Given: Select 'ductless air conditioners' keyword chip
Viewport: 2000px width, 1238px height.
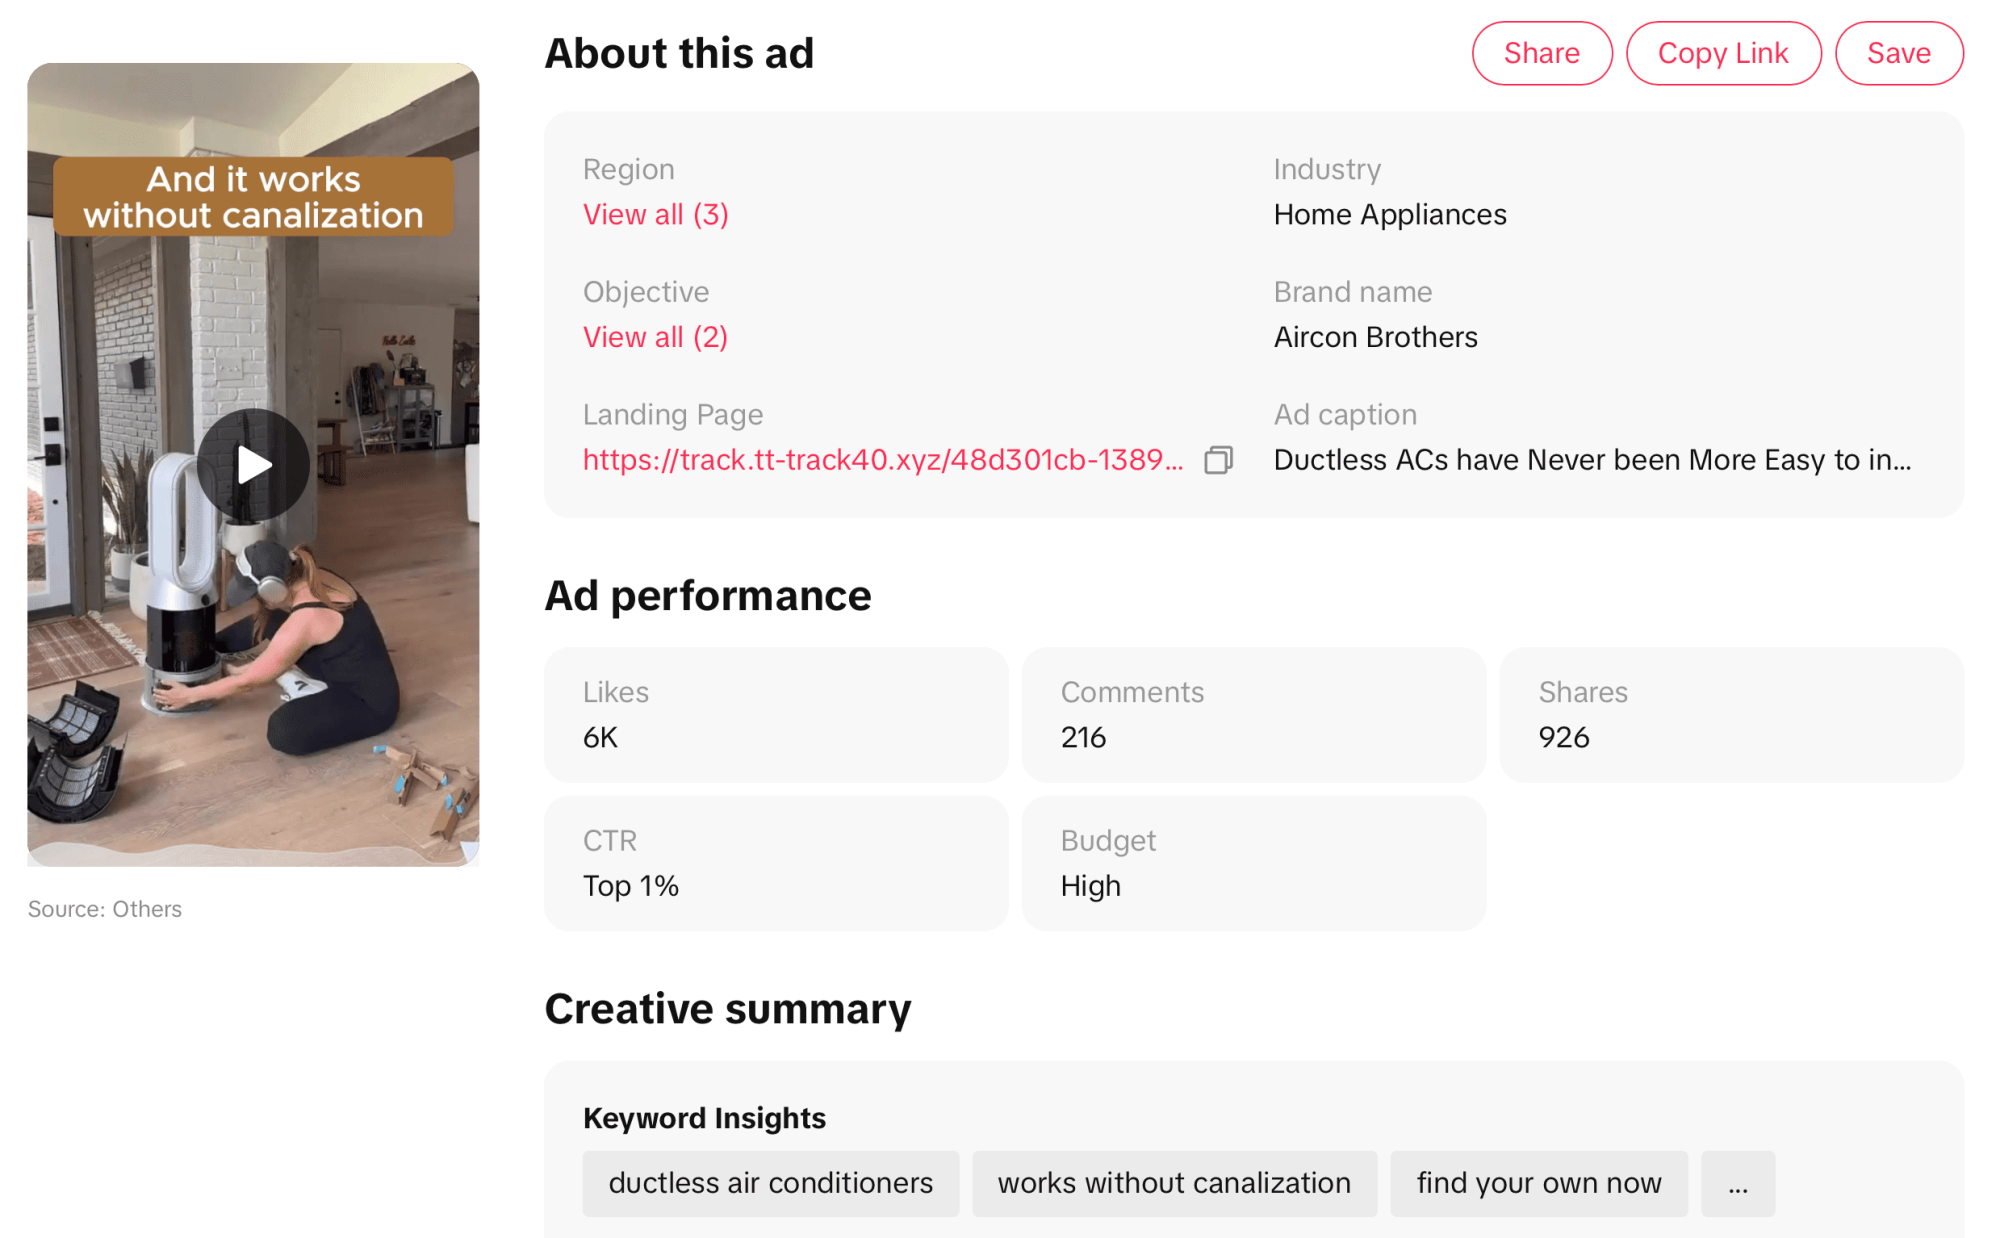Looking at the screenshot, I should click(771, 1184).
